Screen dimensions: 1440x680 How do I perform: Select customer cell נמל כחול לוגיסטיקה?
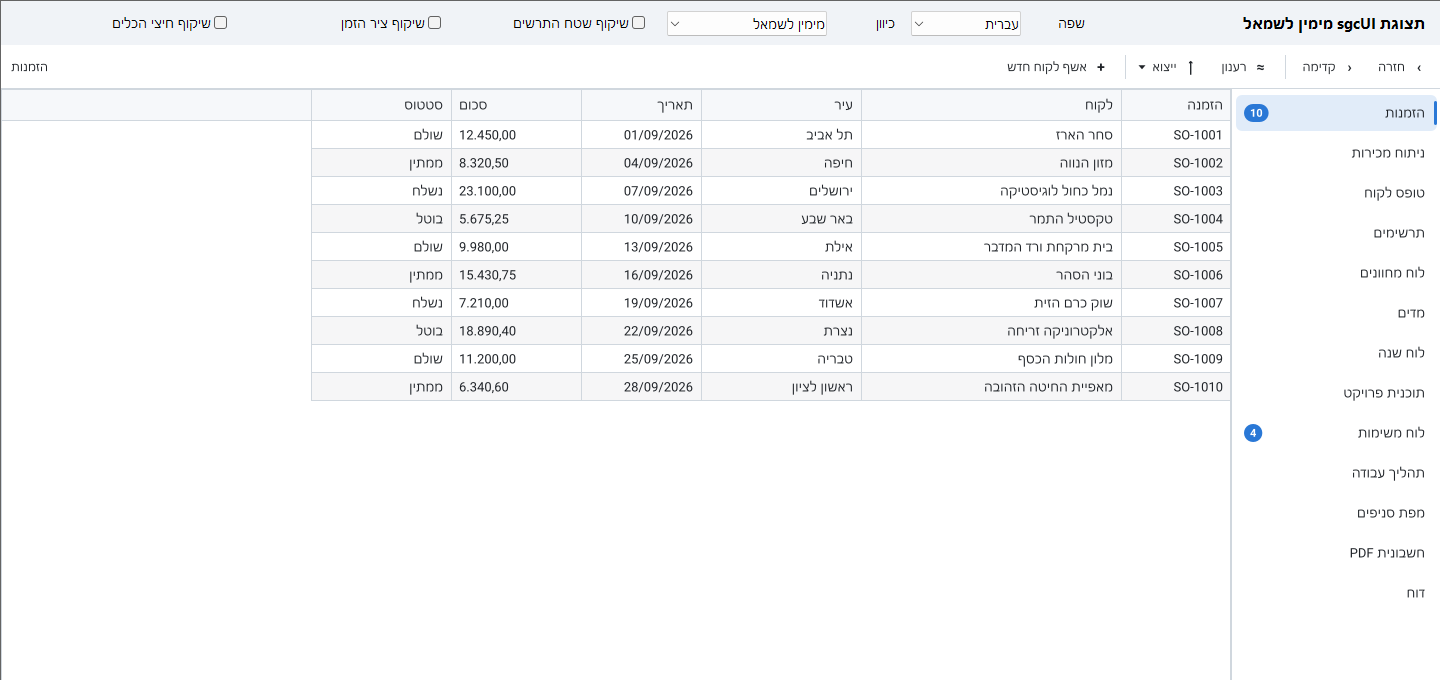click(992, 191)
